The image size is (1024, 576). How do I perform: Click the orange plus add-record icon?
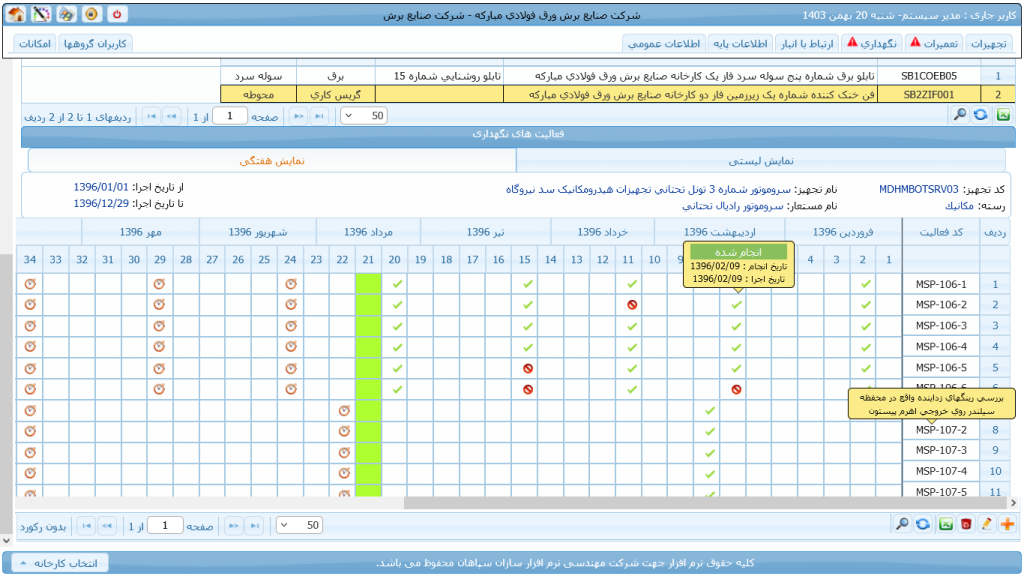click(x=1006, y=524)
